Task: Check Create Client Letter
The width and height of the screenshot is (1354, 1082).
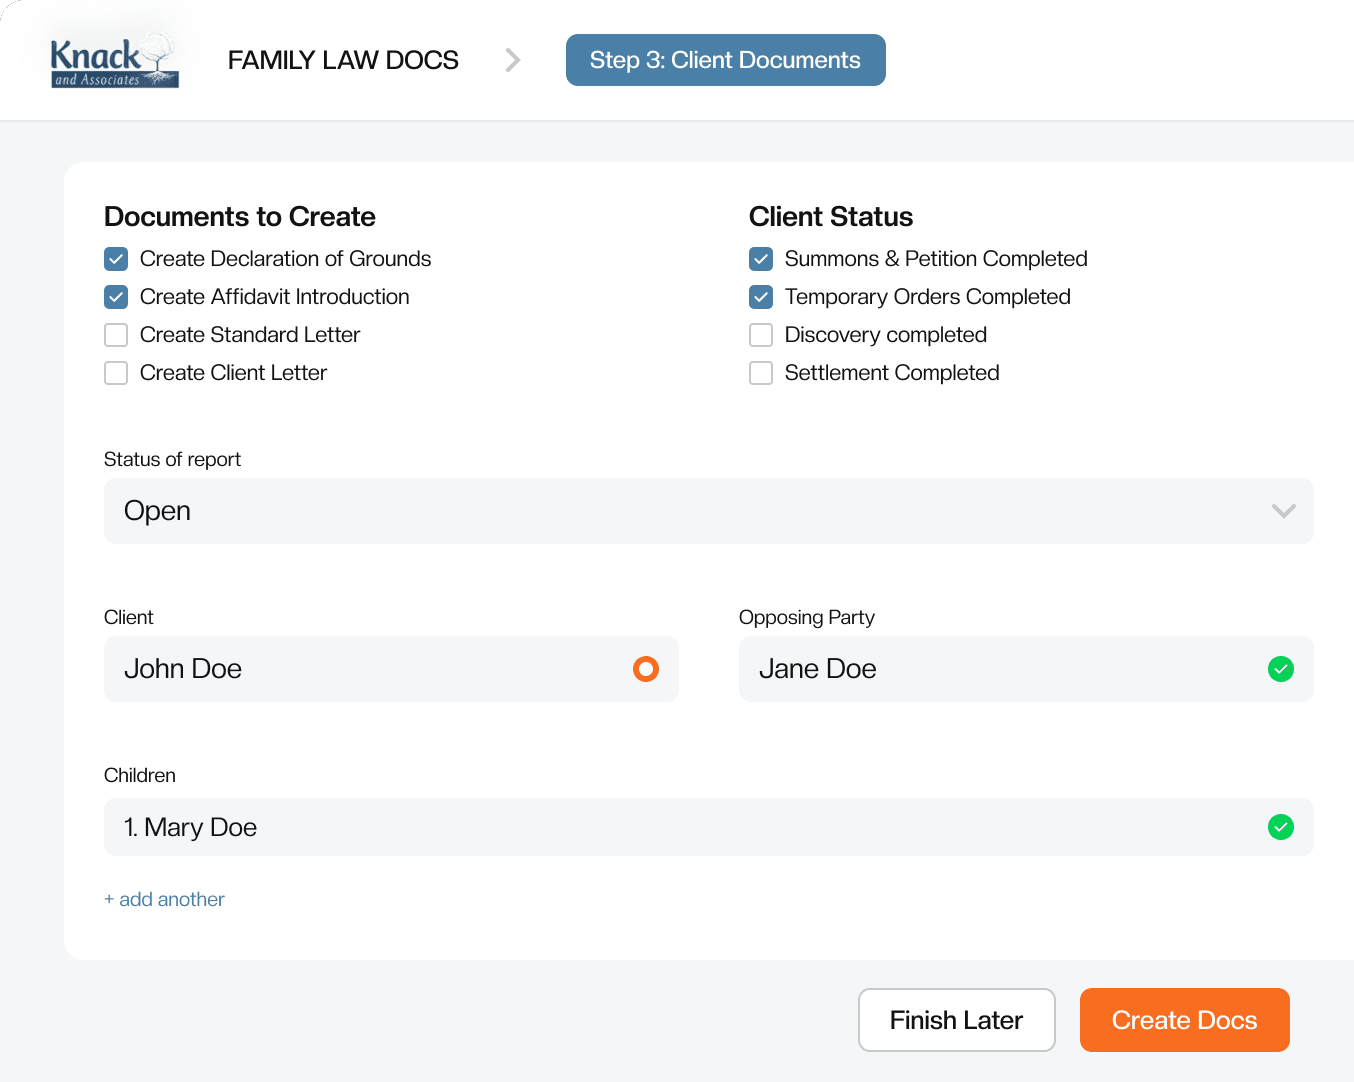Action: (x=116, y=373)
